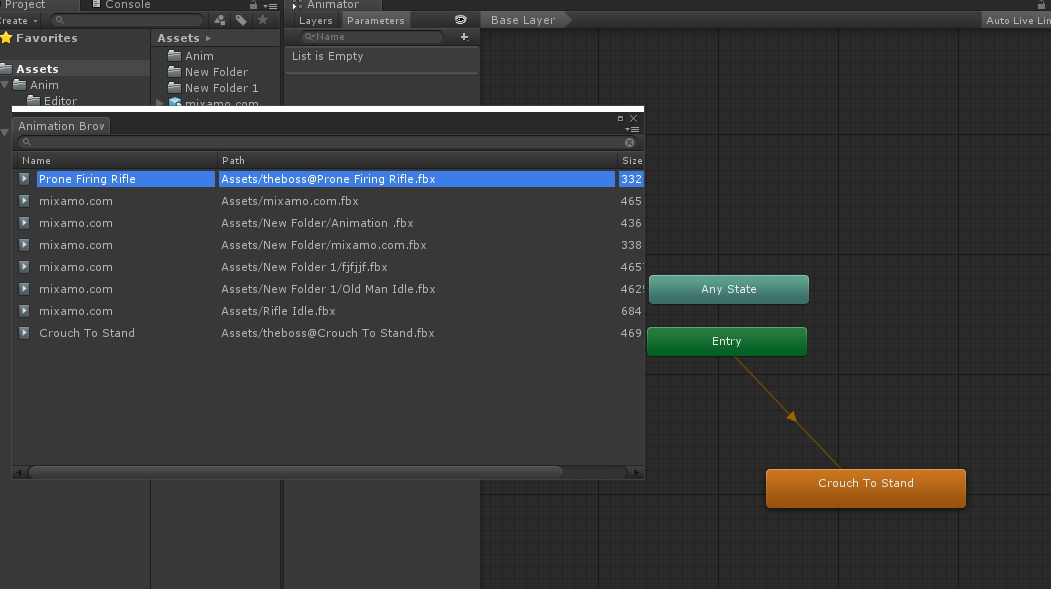Click play icon beside Crouch To Stand
The width and height of the screenshot is (1051, 589).
(x=24, y=333)
